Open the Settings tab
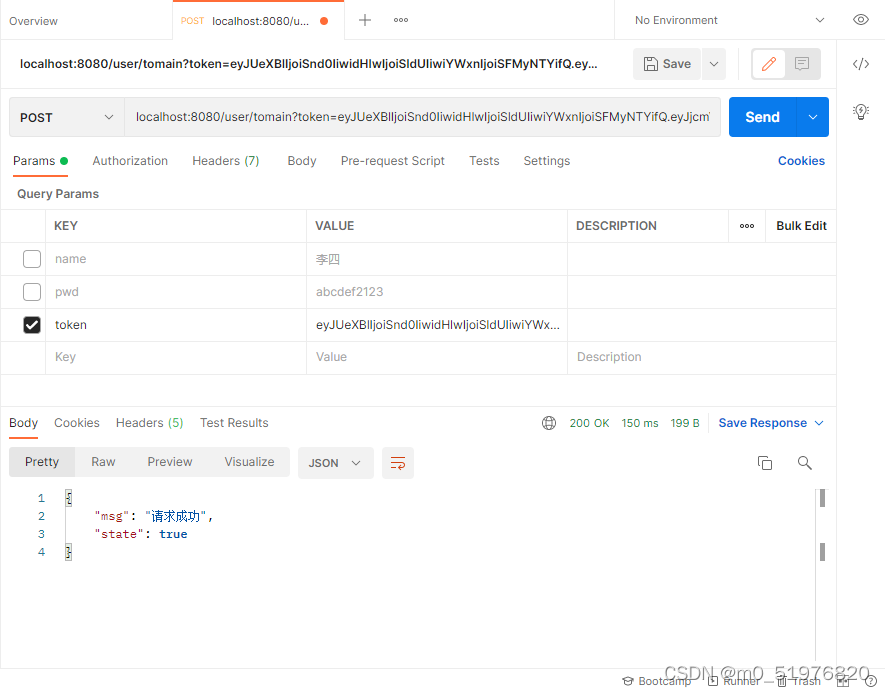 click(x=547, y=161)
